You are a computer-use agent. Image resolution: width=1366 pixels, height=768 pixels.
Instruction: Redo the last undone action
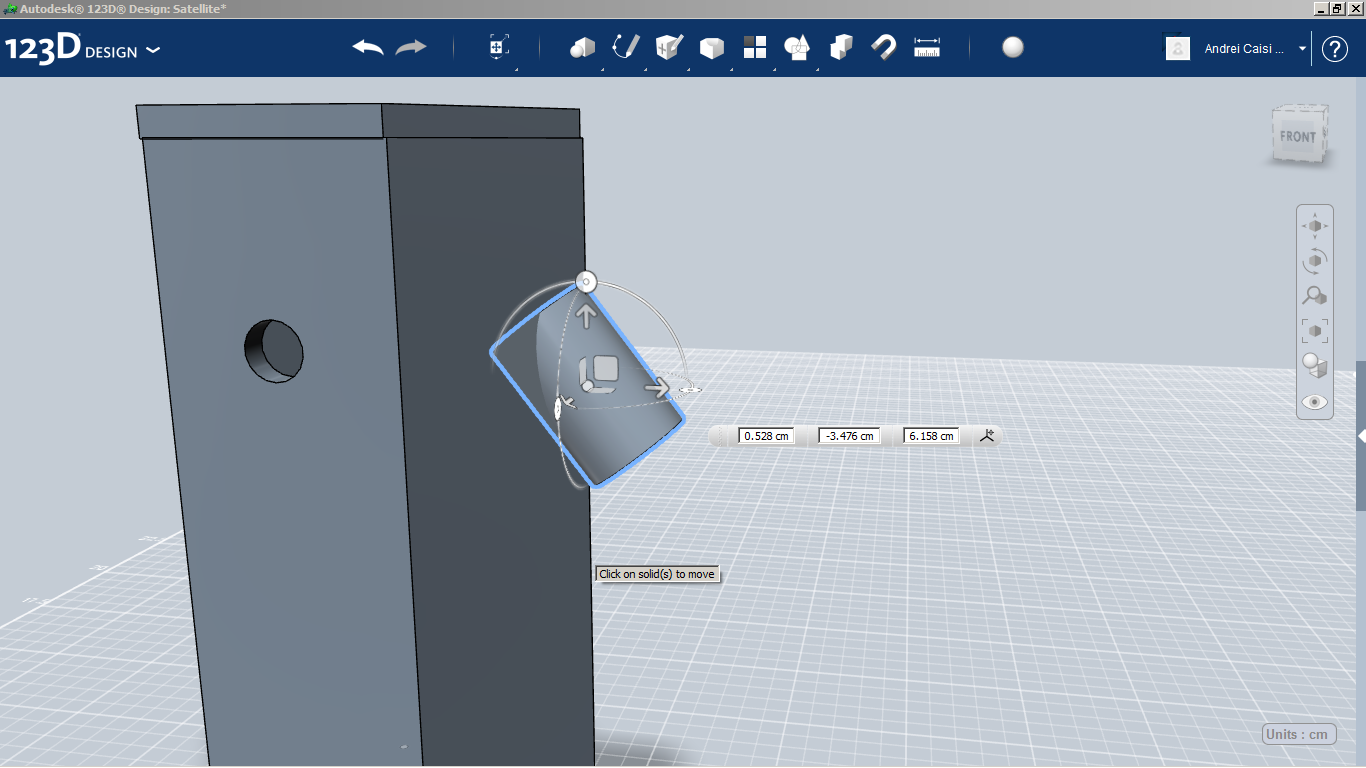click(411, 47)
